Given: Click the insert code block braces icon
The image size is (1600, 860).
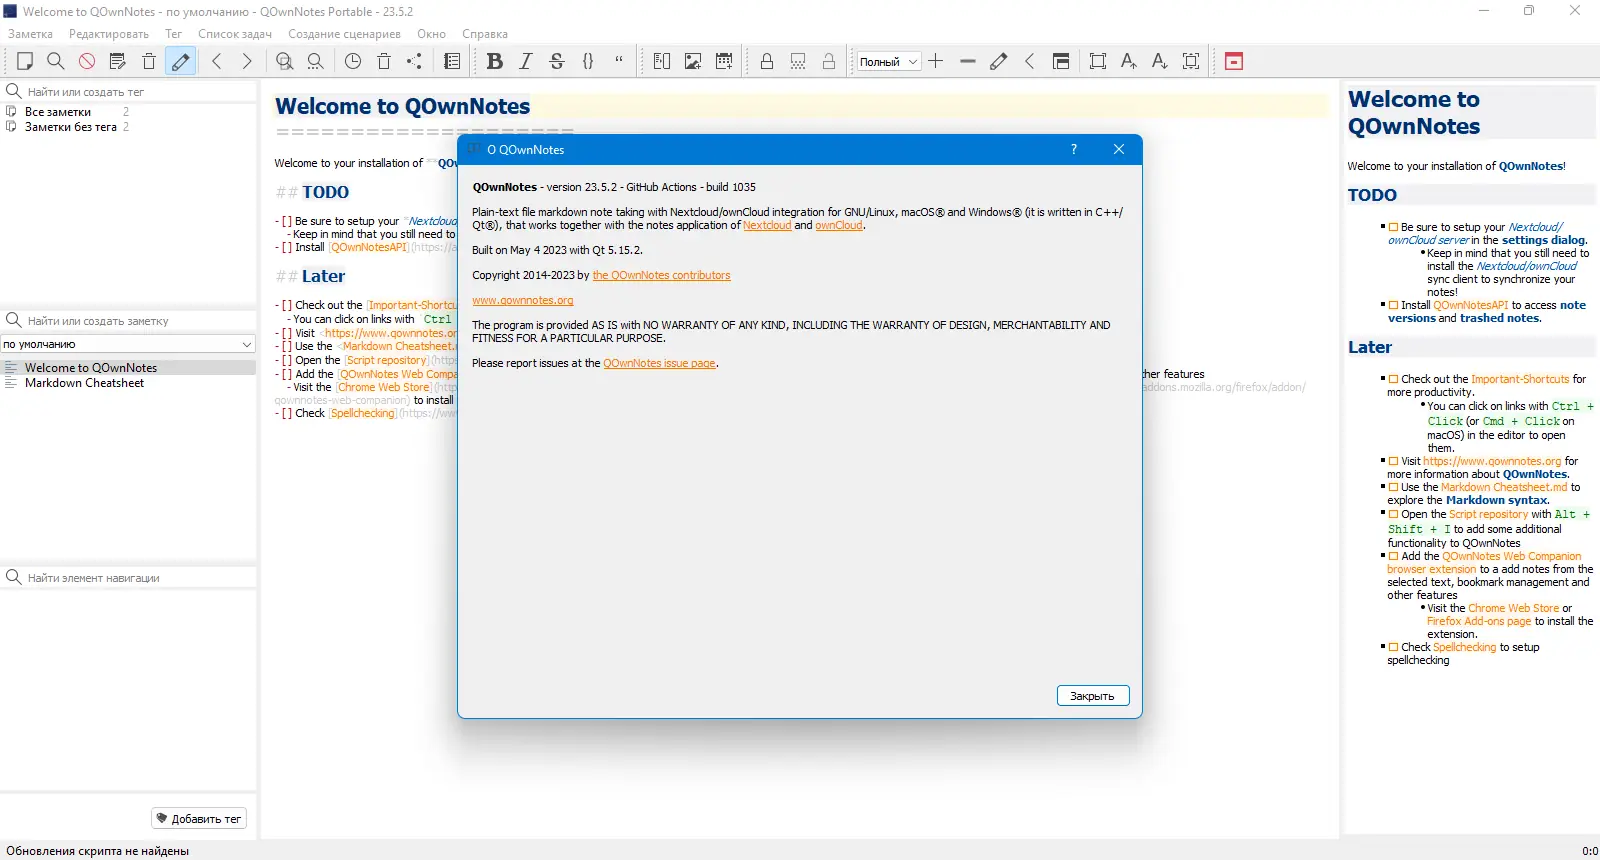Looking at the screenshot, I should (x=588, y=61).
